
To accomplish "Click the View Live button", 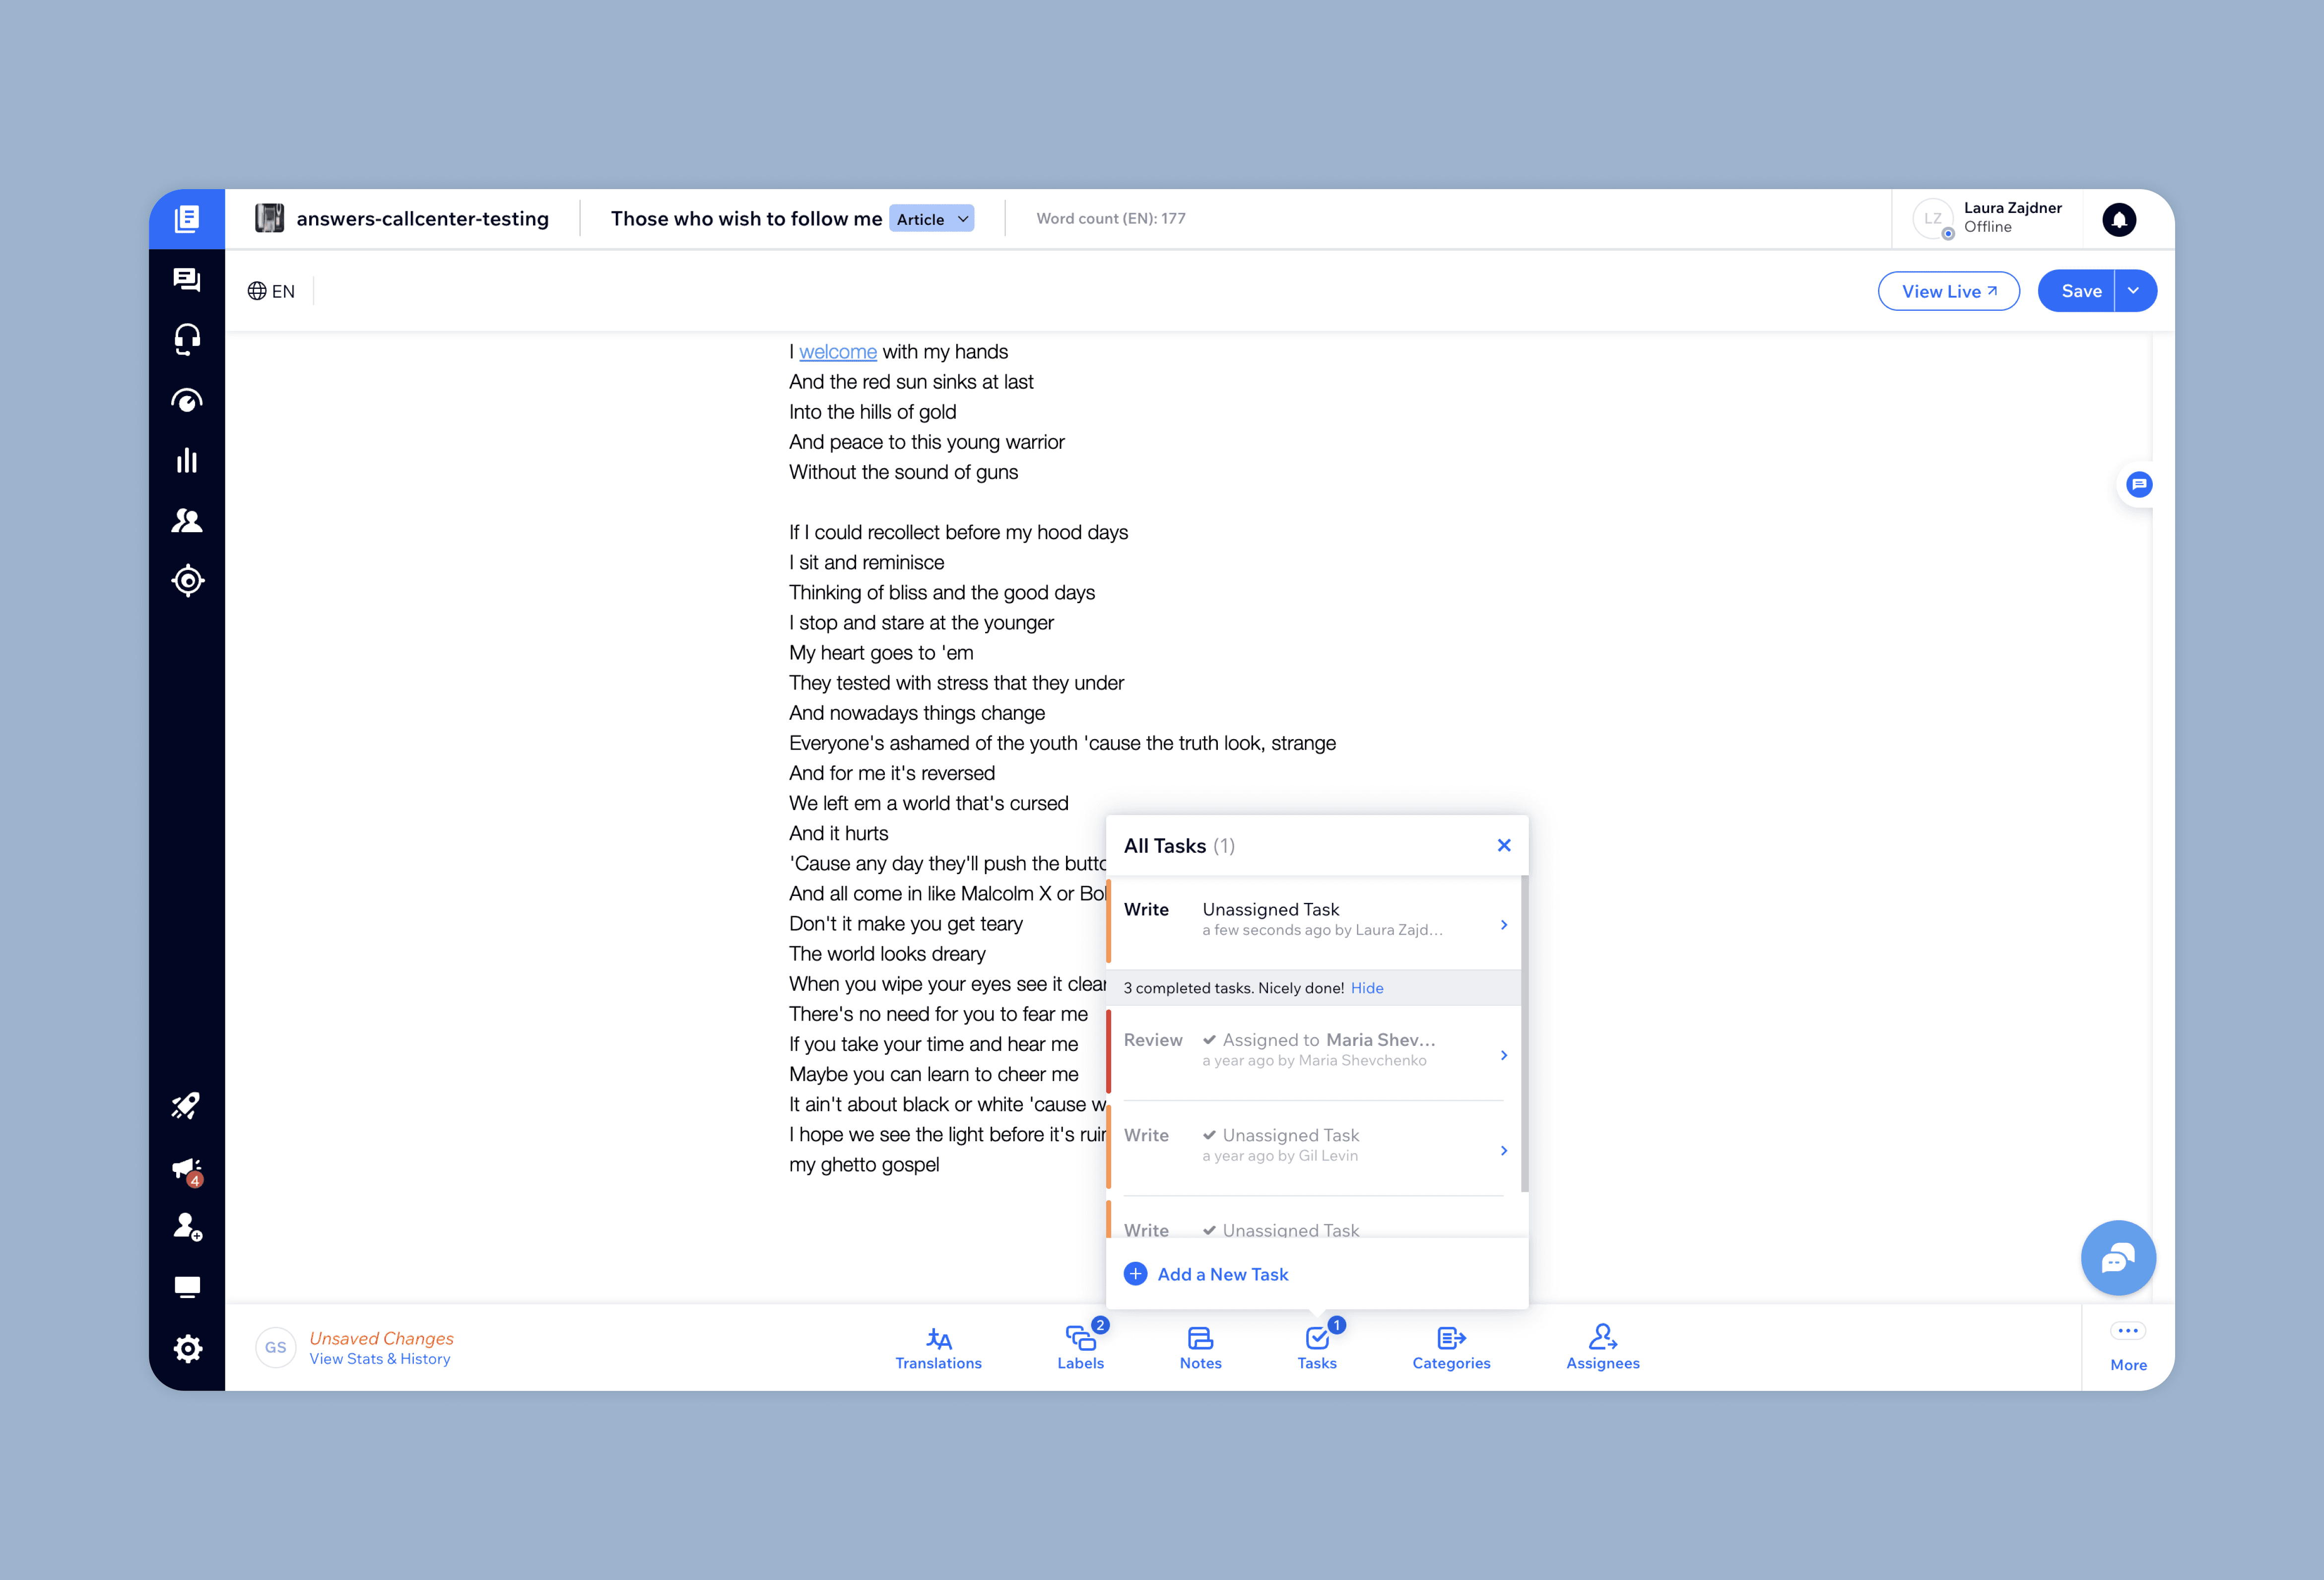I will point(1948,291).
